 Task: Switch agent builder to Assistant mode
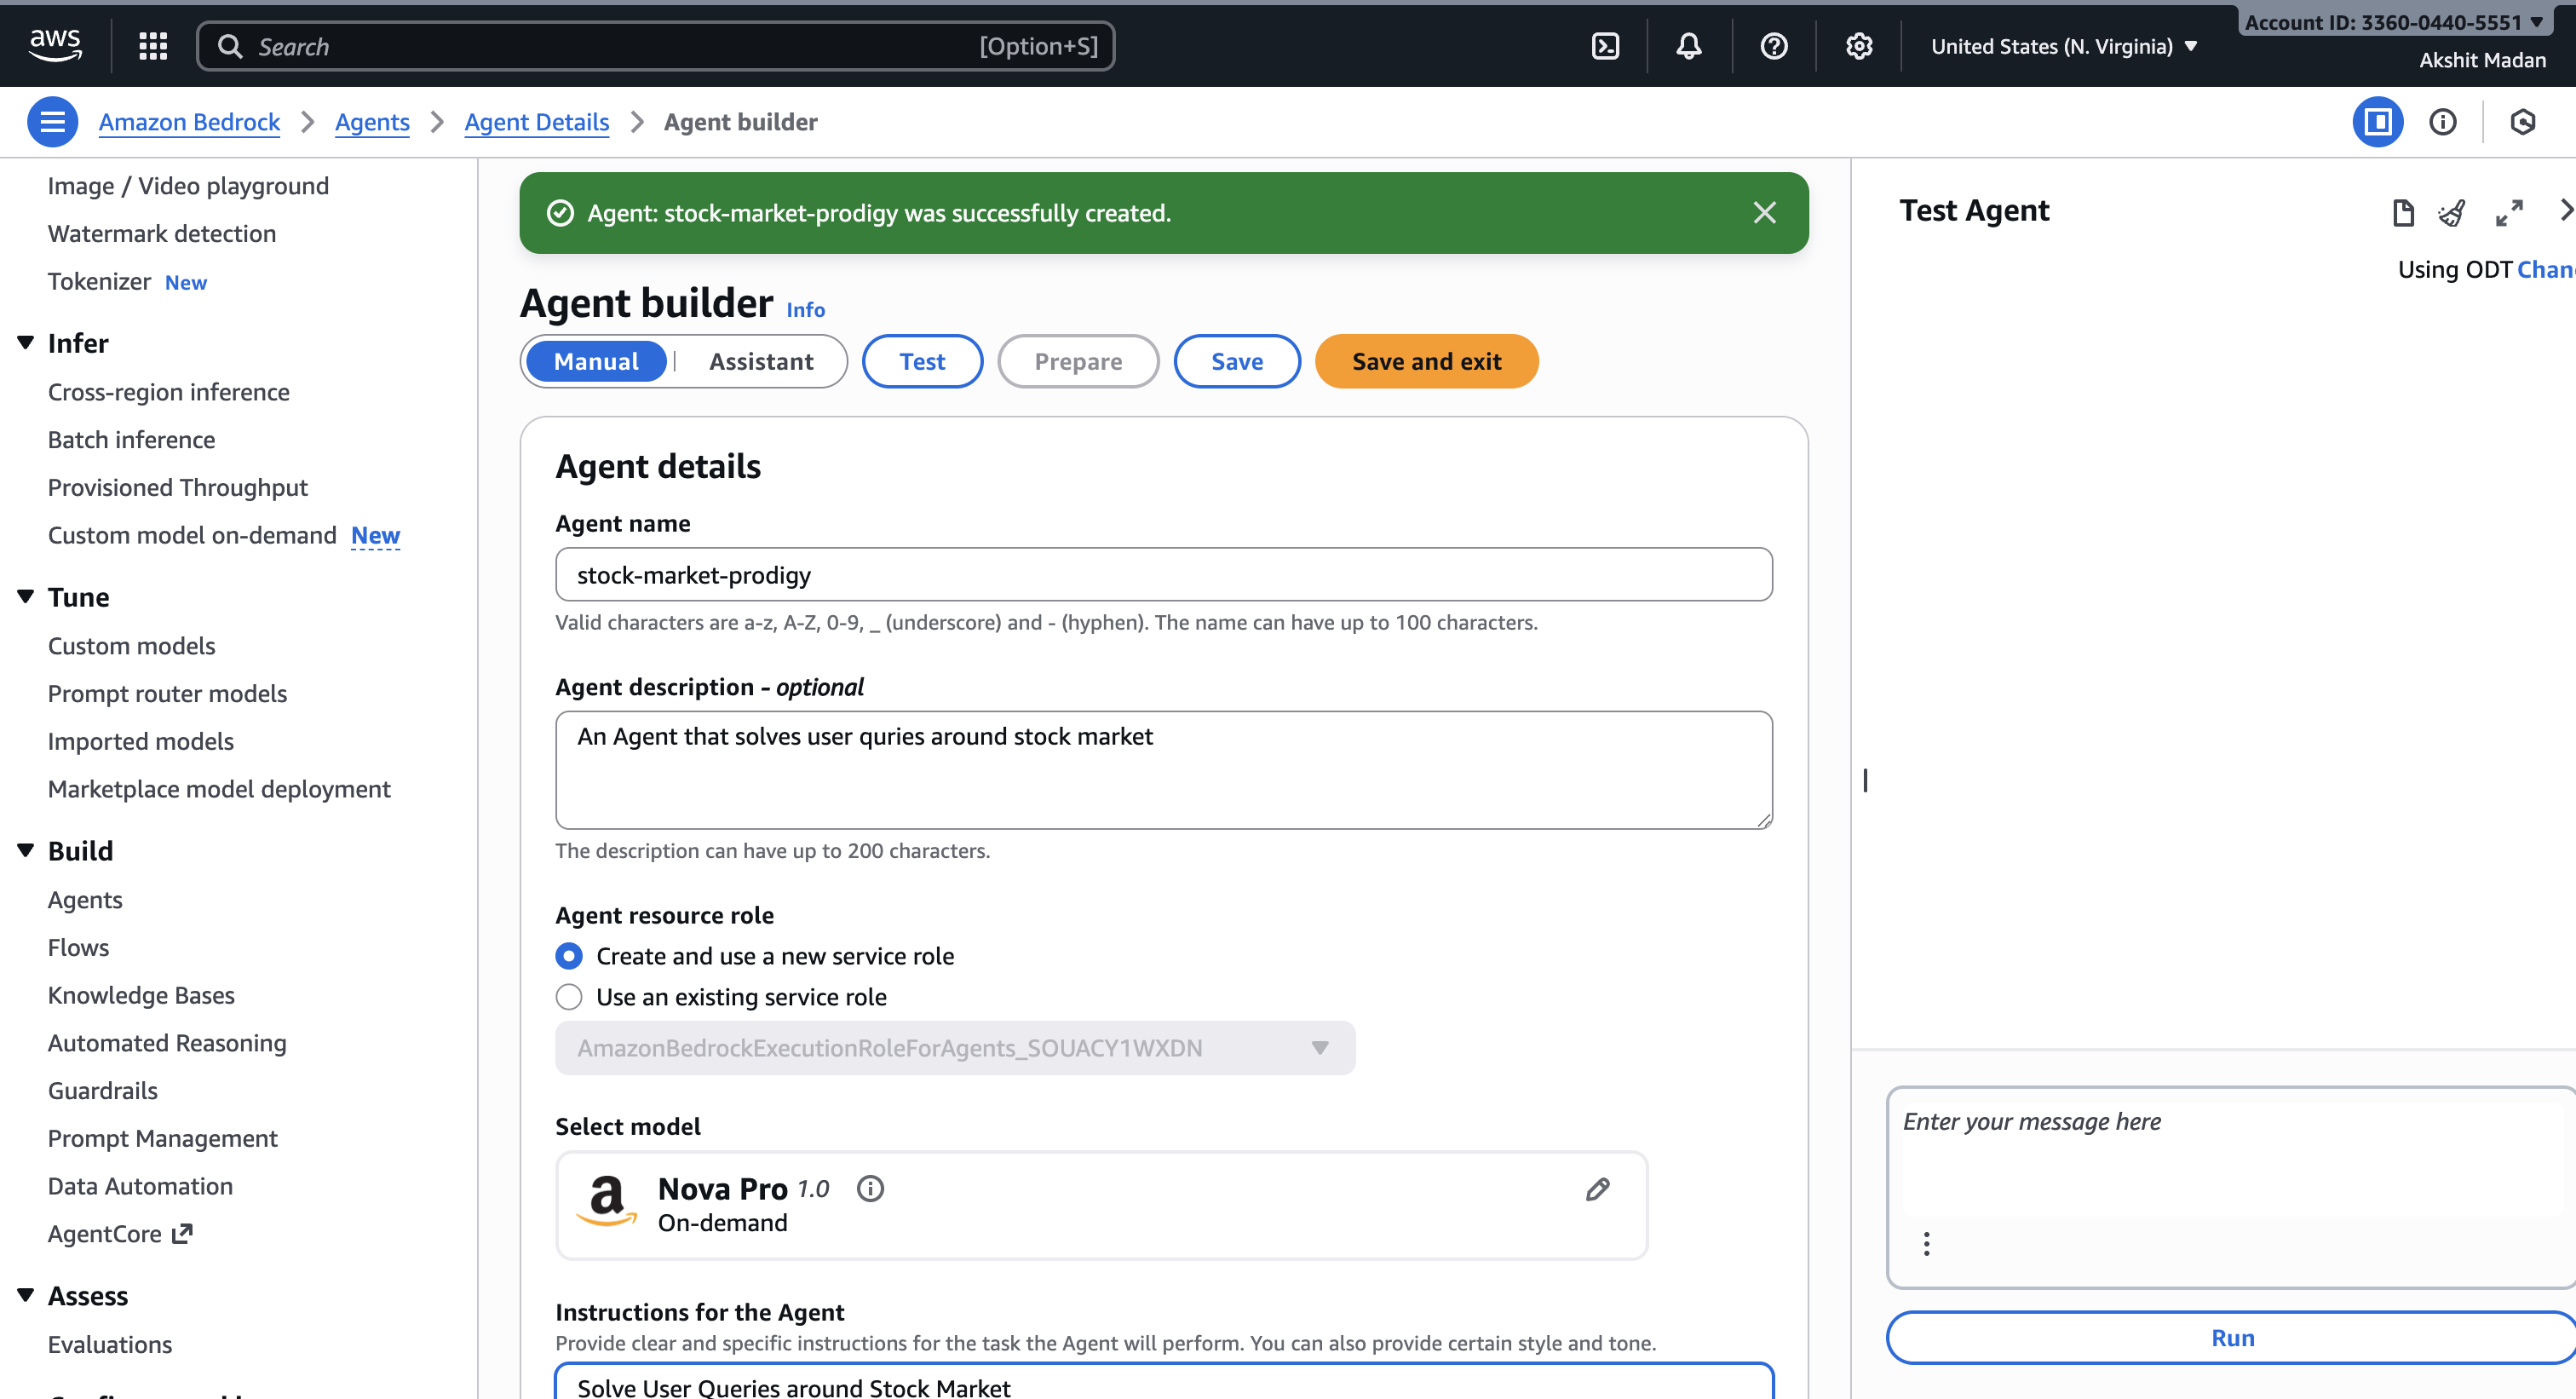coord(760,361)
